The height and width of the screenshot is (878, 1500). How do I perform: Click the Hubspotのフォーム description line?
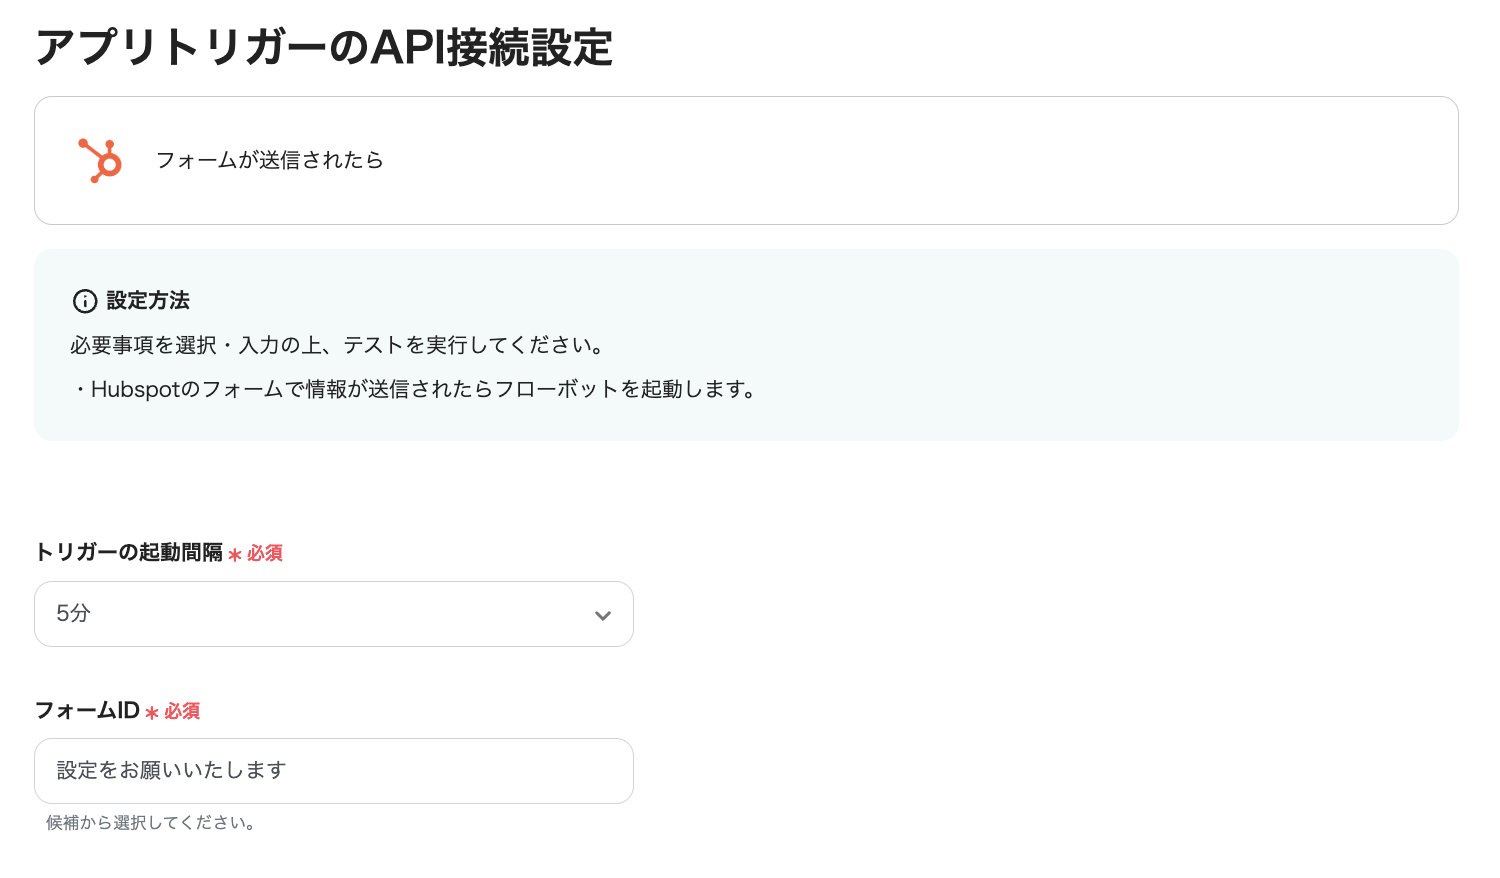coord(416,389)
